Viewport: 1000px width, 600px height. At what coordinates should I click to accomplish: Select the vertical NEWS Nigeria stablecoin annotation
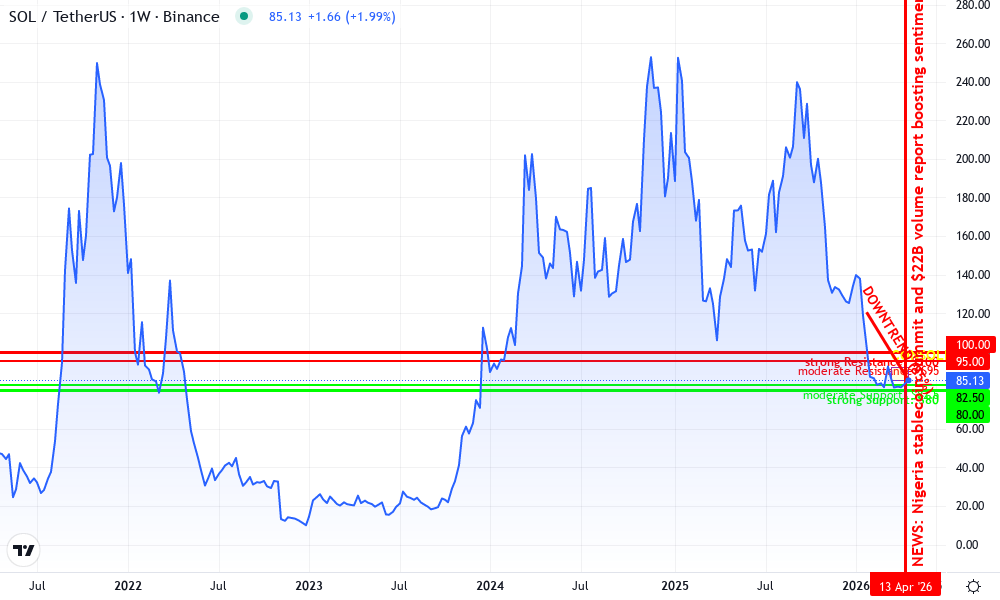(918, 283)
